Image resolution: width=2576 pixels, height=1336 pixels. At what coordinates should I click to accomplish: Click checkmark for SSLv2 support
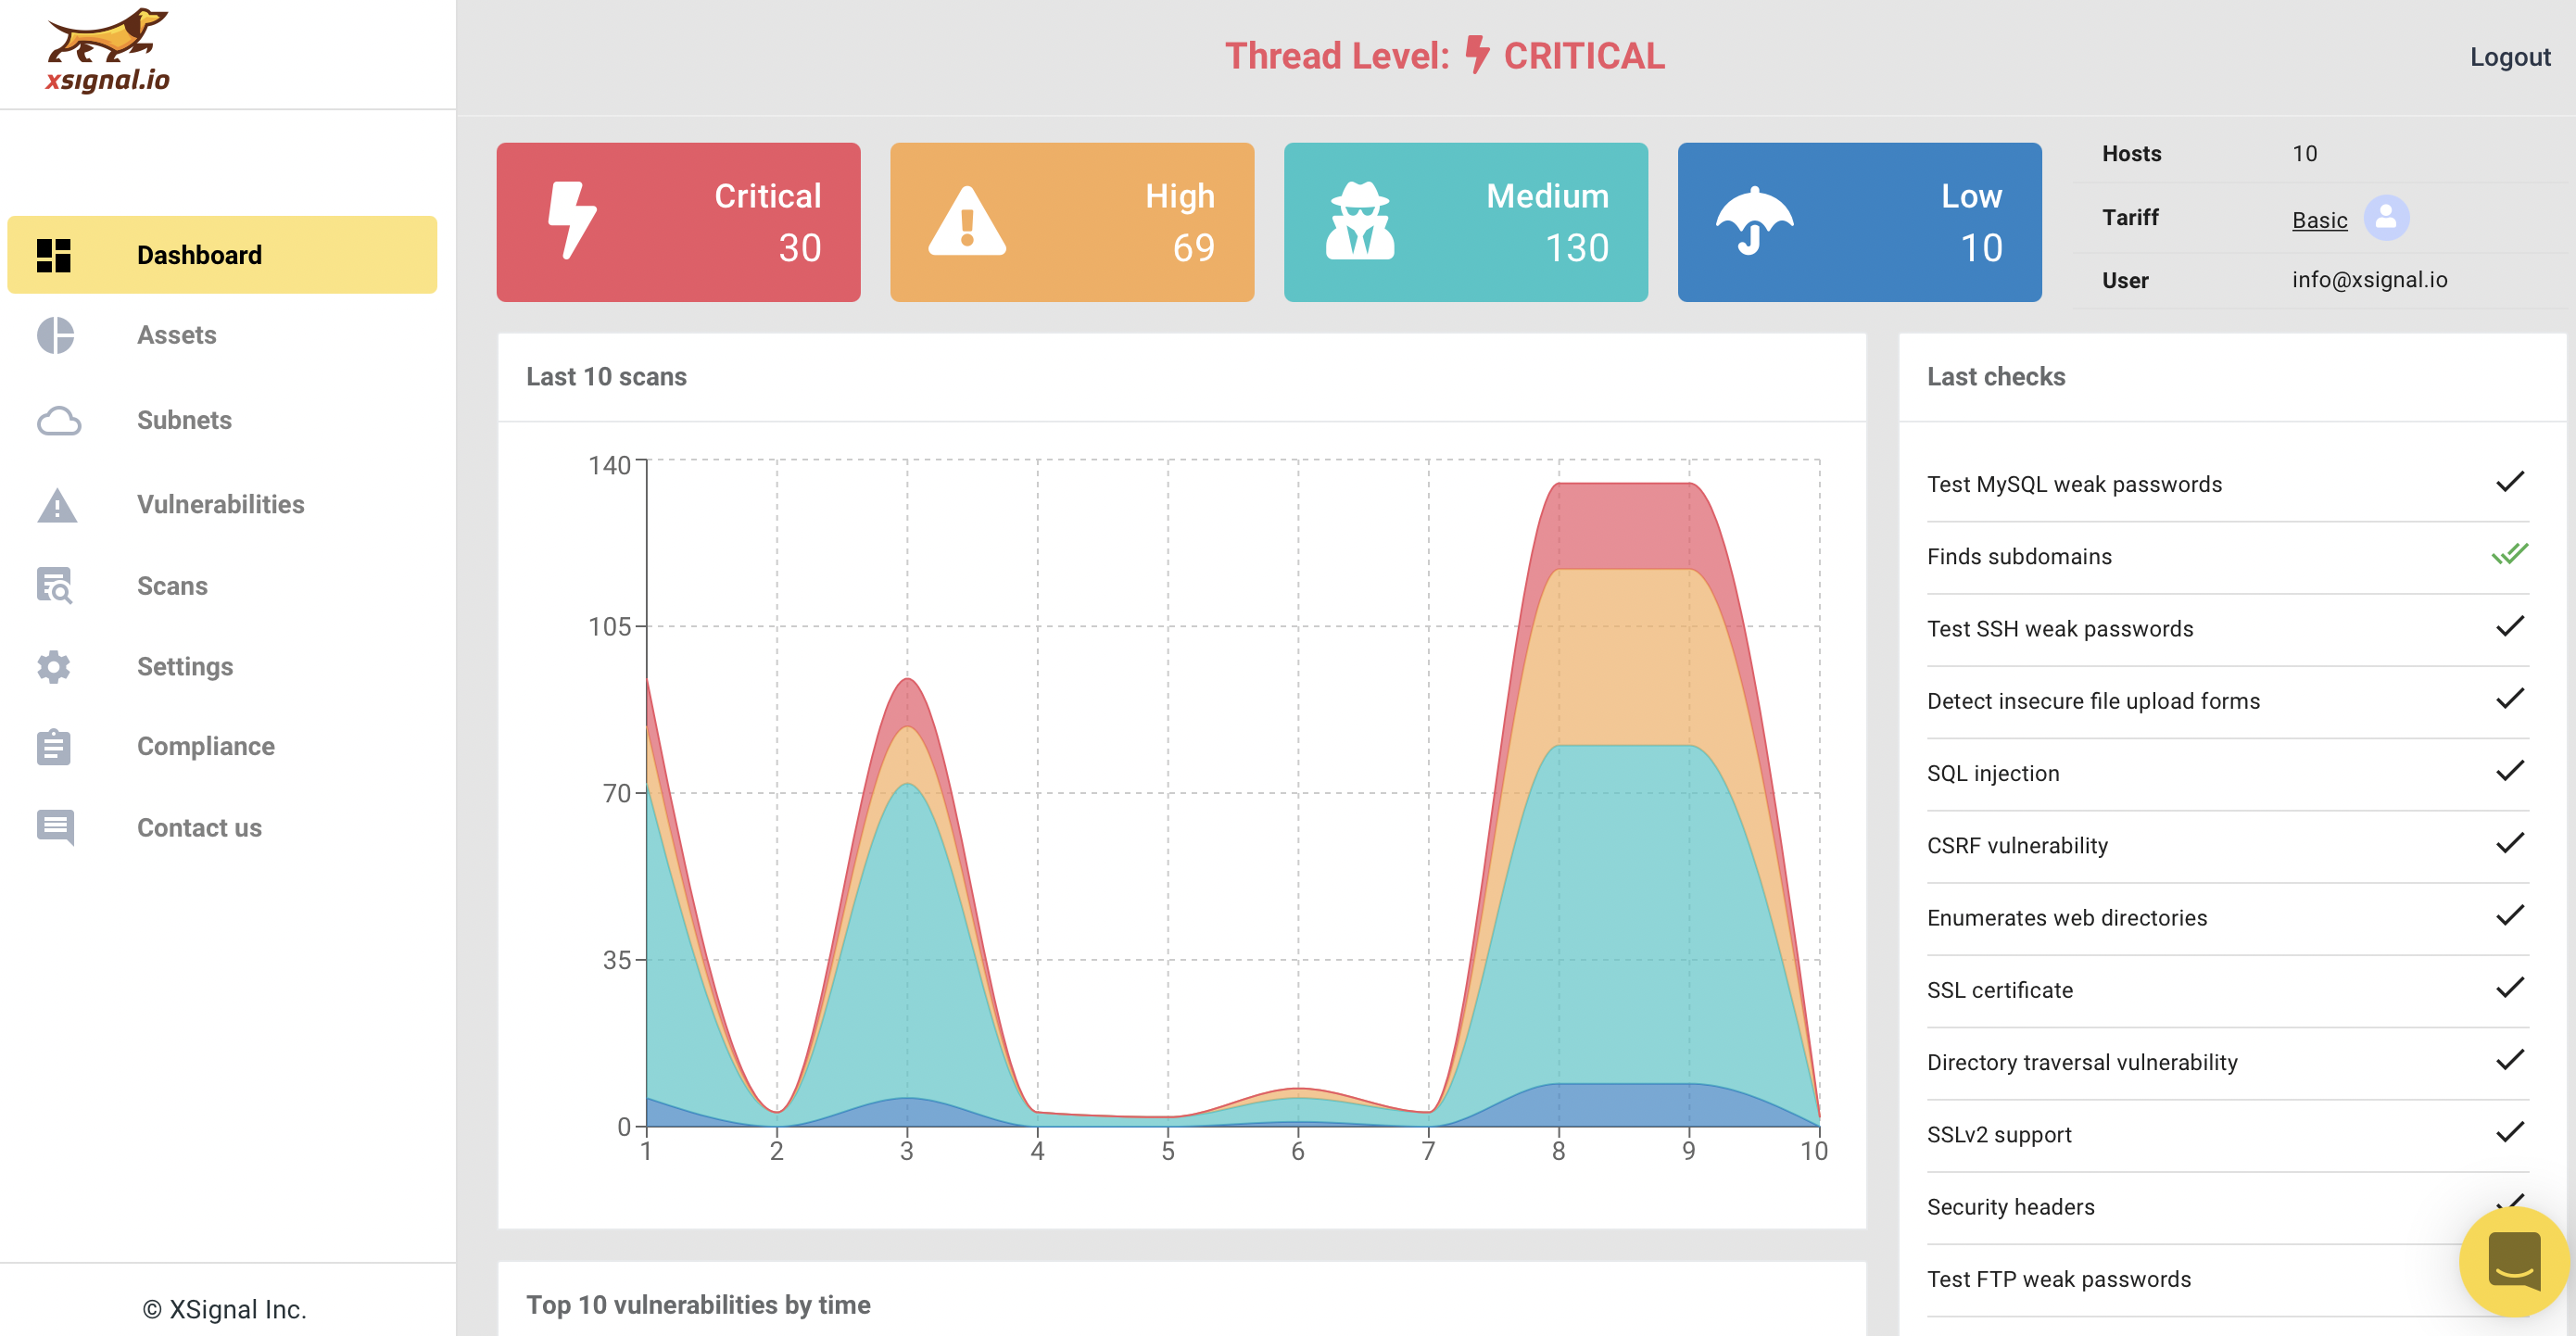pos(2510,1132)
